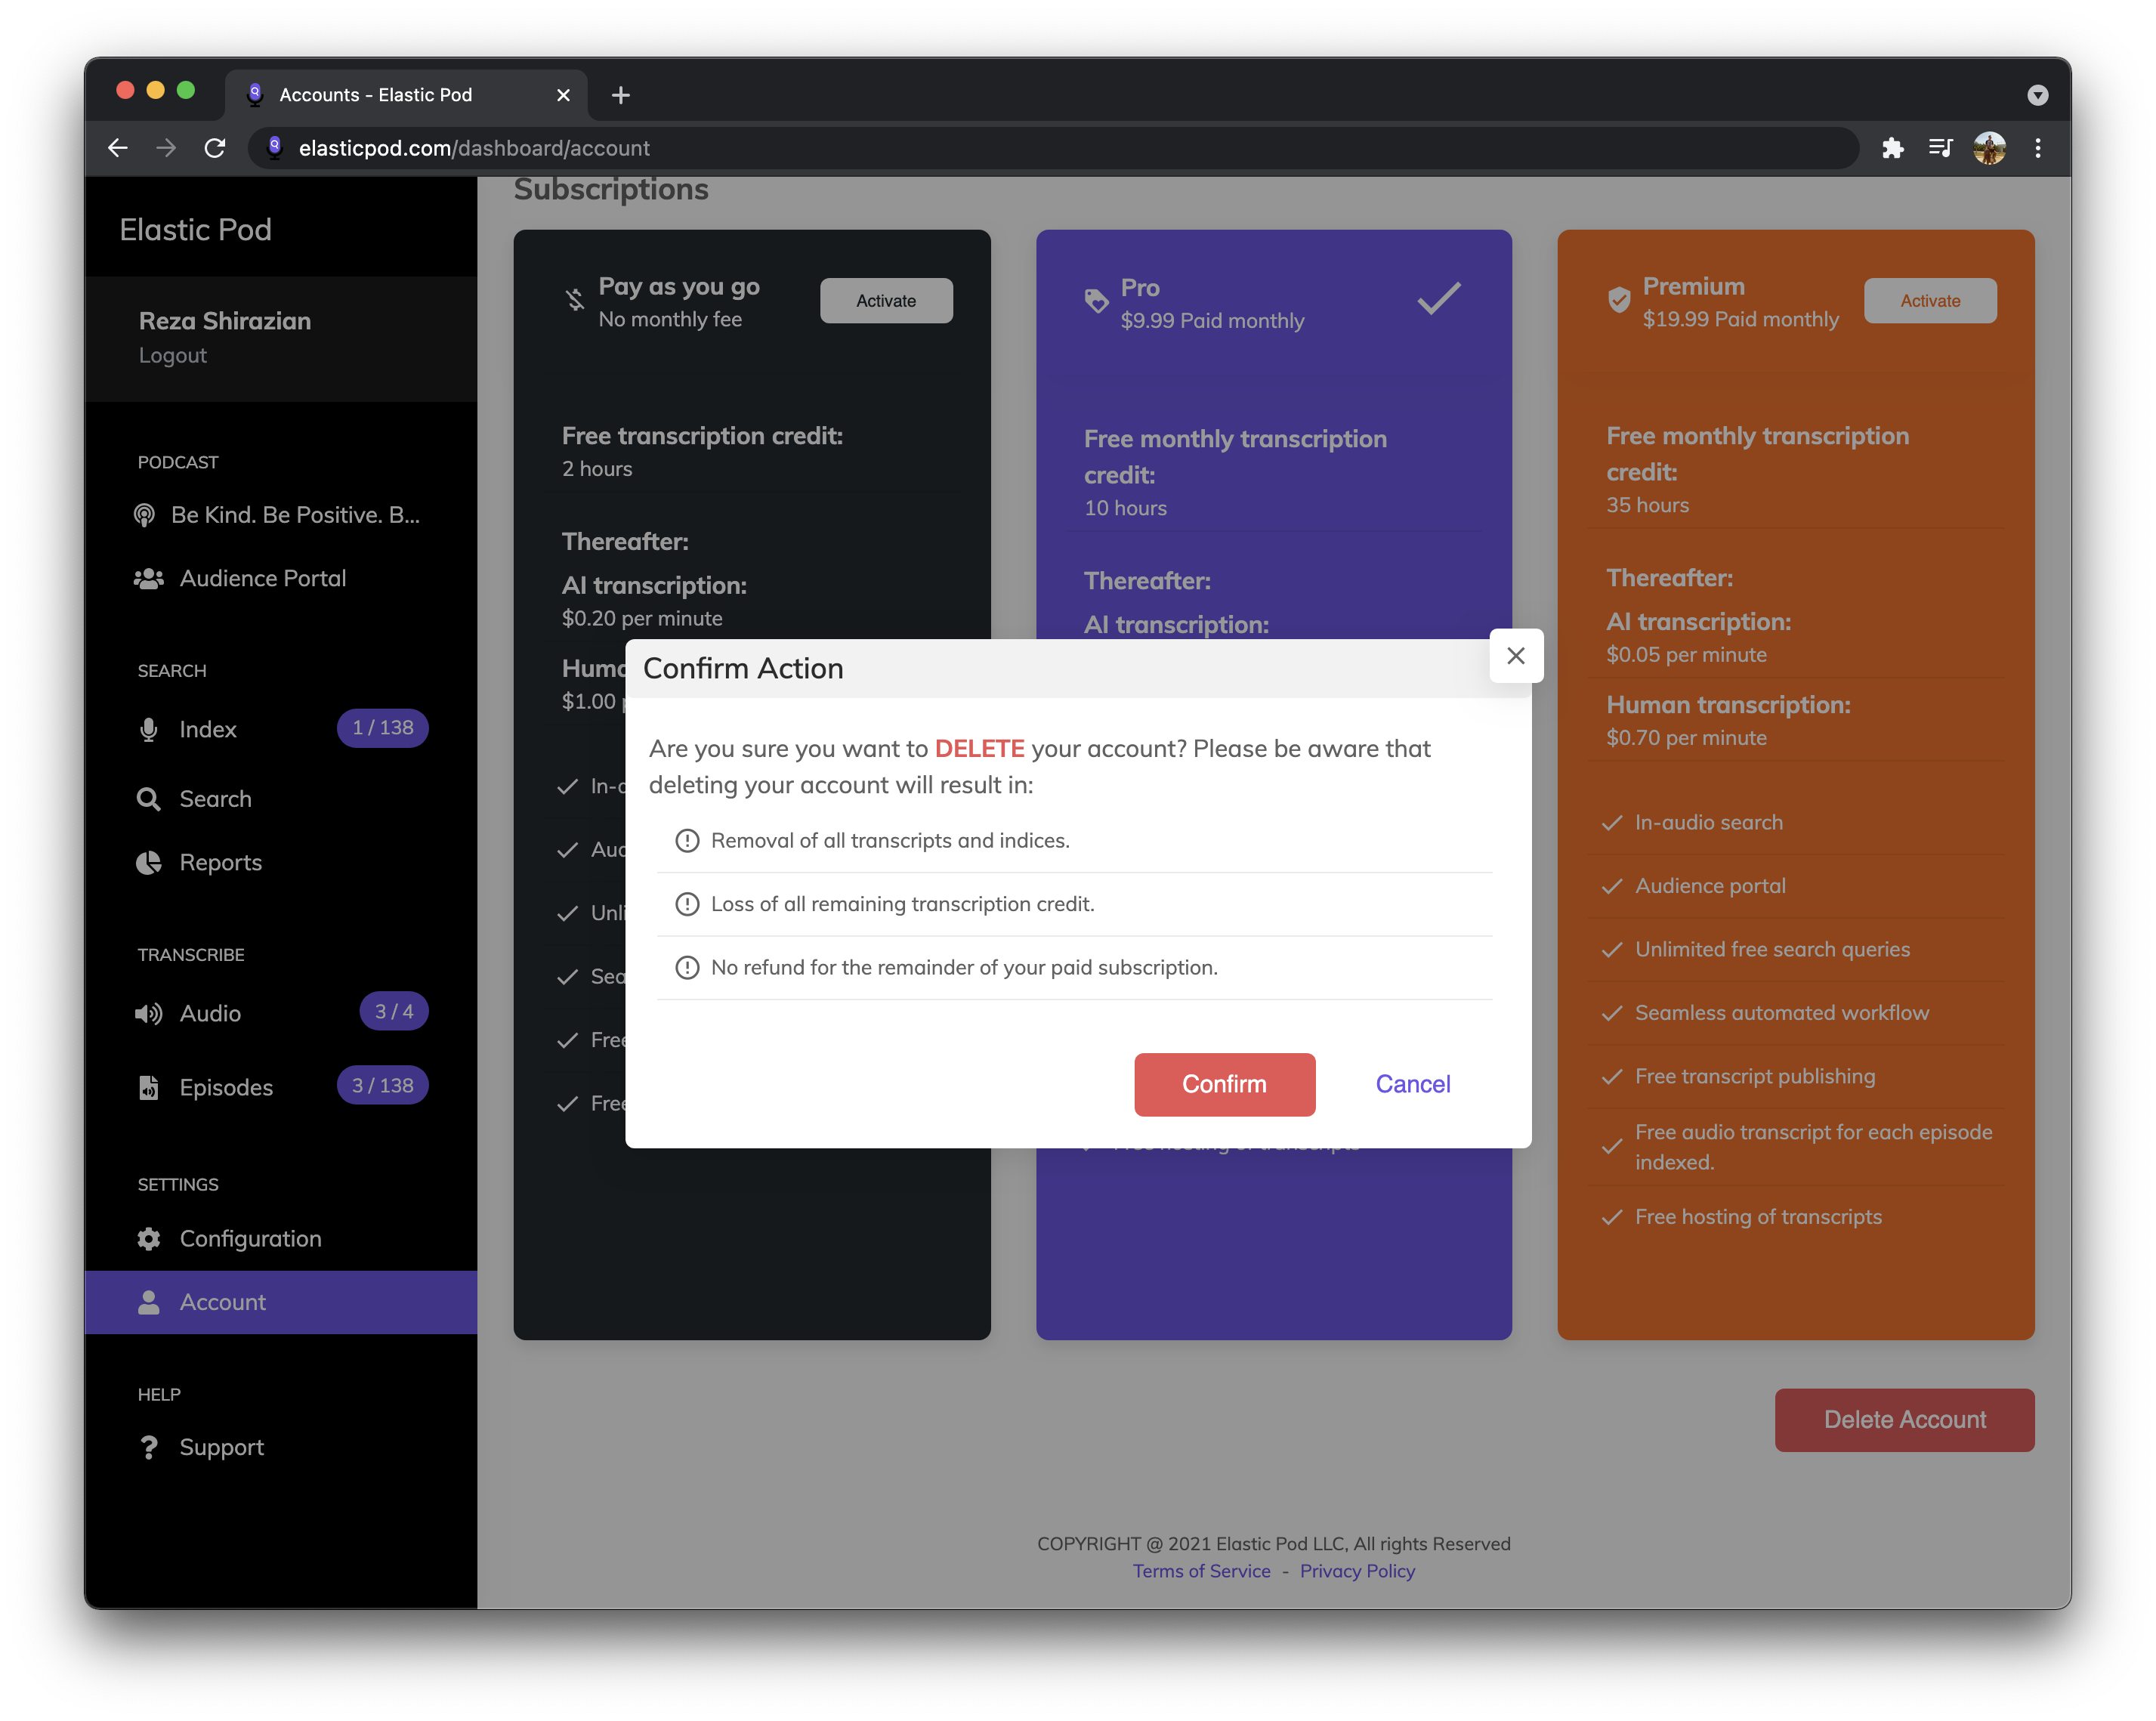Click the Pay as you go 2 hours text
This screenshot has height=1721, width=2156.
pyautogui.click(x=597, y=469)
